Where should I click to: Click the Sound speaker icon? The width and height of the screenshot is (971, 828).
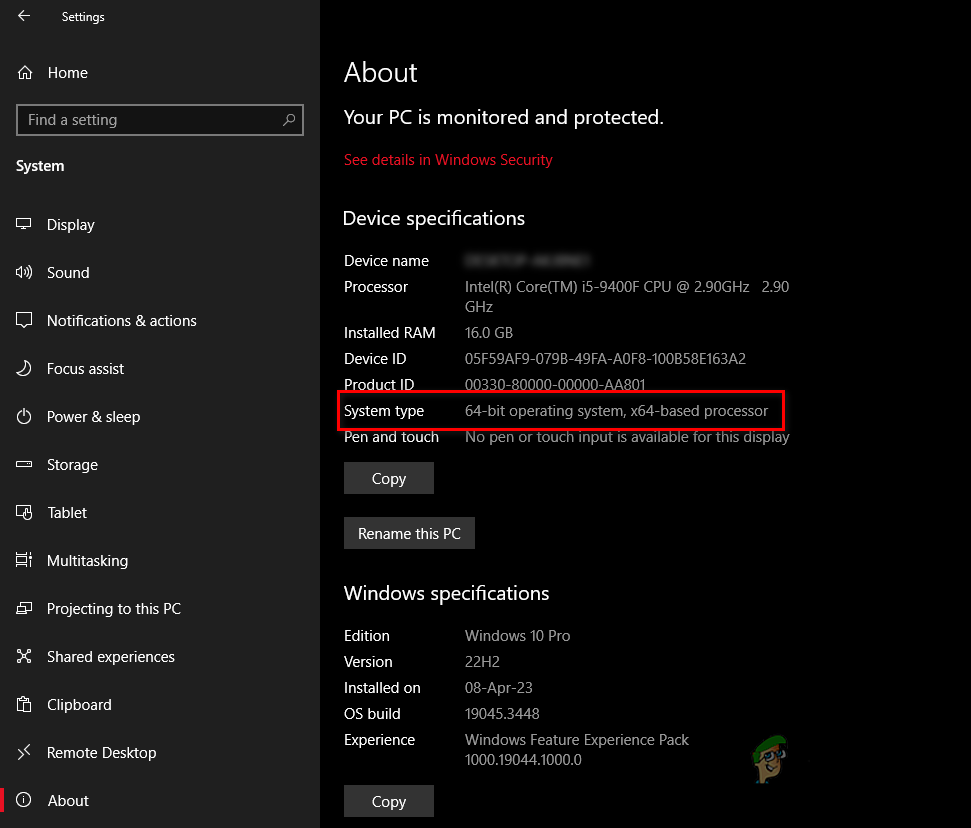tap(25, 273)
